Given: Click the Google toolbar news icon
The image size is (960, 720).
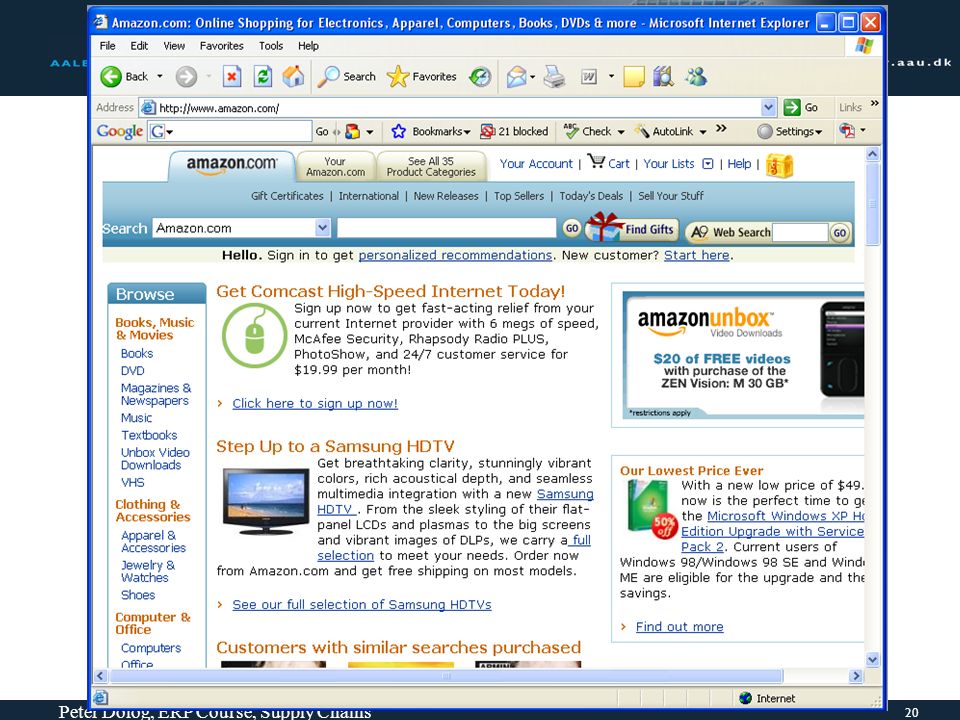Looking at the screenshot, I should [x=352, y=131].
